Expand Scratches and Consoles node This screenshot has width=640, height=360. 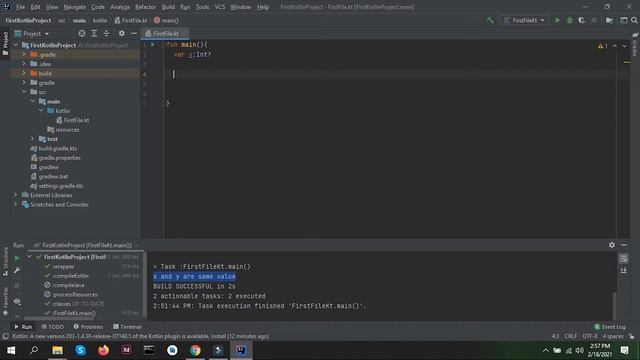coord(16,204)
